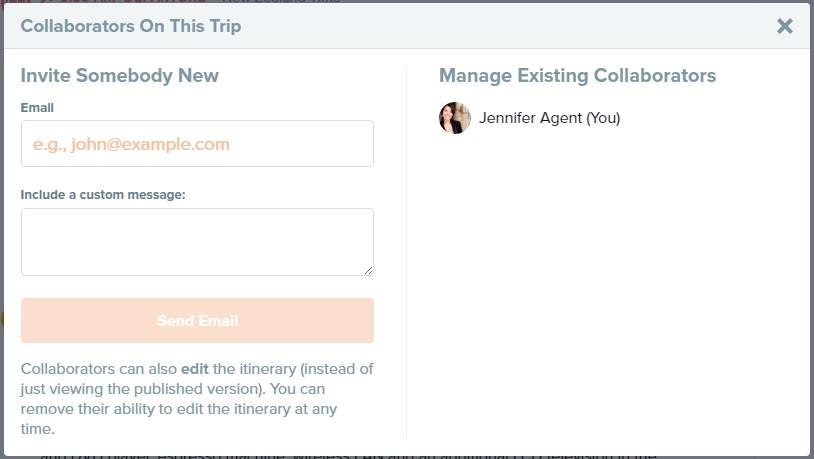
Task: Click the Include a custom message label
Action: pyautogui.click(x=103, y=194)
